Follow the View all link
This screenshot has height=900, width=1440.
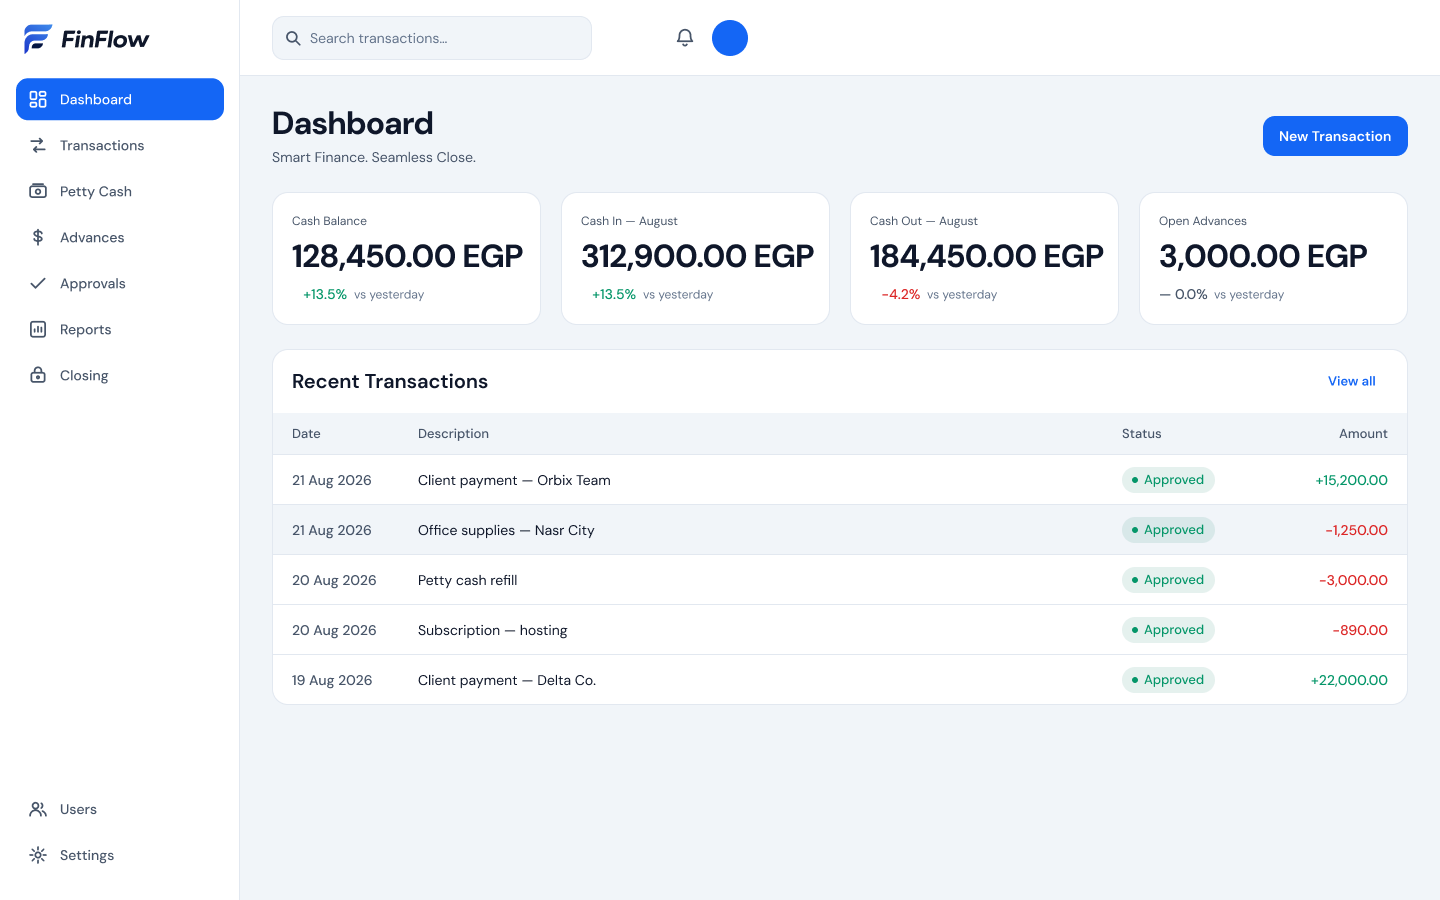tap(1352, 381)
